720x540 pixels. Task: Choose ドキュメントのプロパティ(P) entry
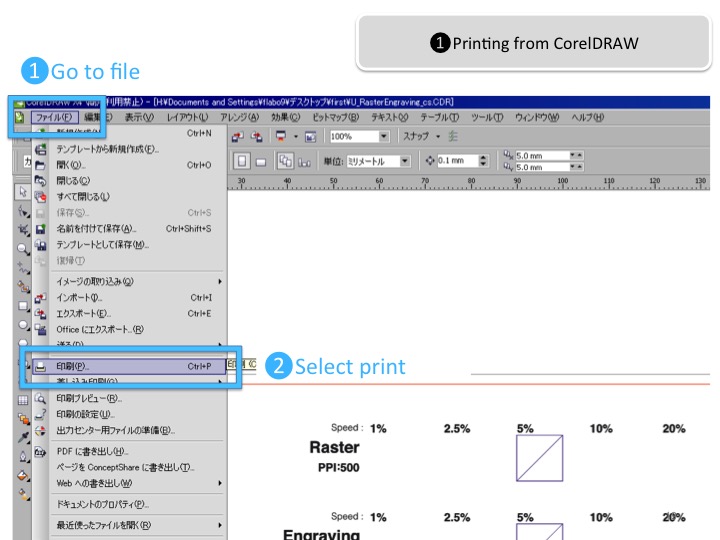(129, 504)
